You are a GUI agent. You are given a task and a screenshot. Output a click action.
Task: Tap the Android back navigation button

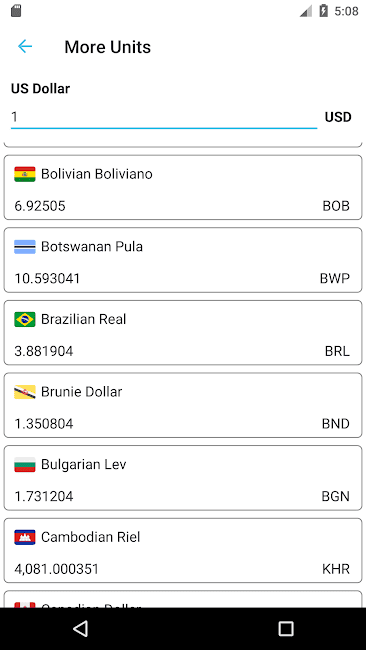tap(80, 628)
